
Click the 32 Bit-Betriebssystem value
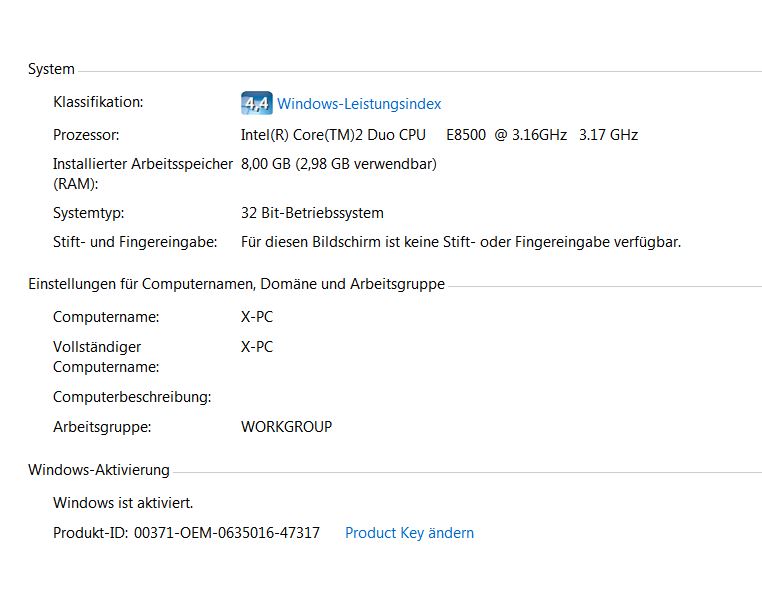point(312,213)
